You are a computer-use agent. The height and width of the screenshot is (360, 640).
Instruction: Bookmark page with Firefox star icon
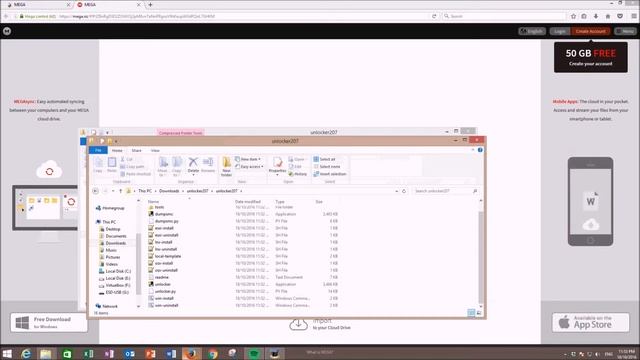573,16
